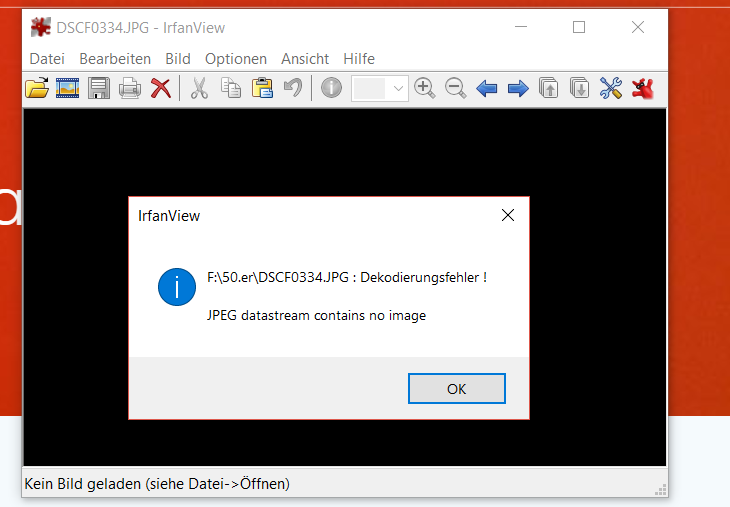Close the IrfanView error dialog
The height and width of the screenshot is (507, 730).
click(508, 215)
